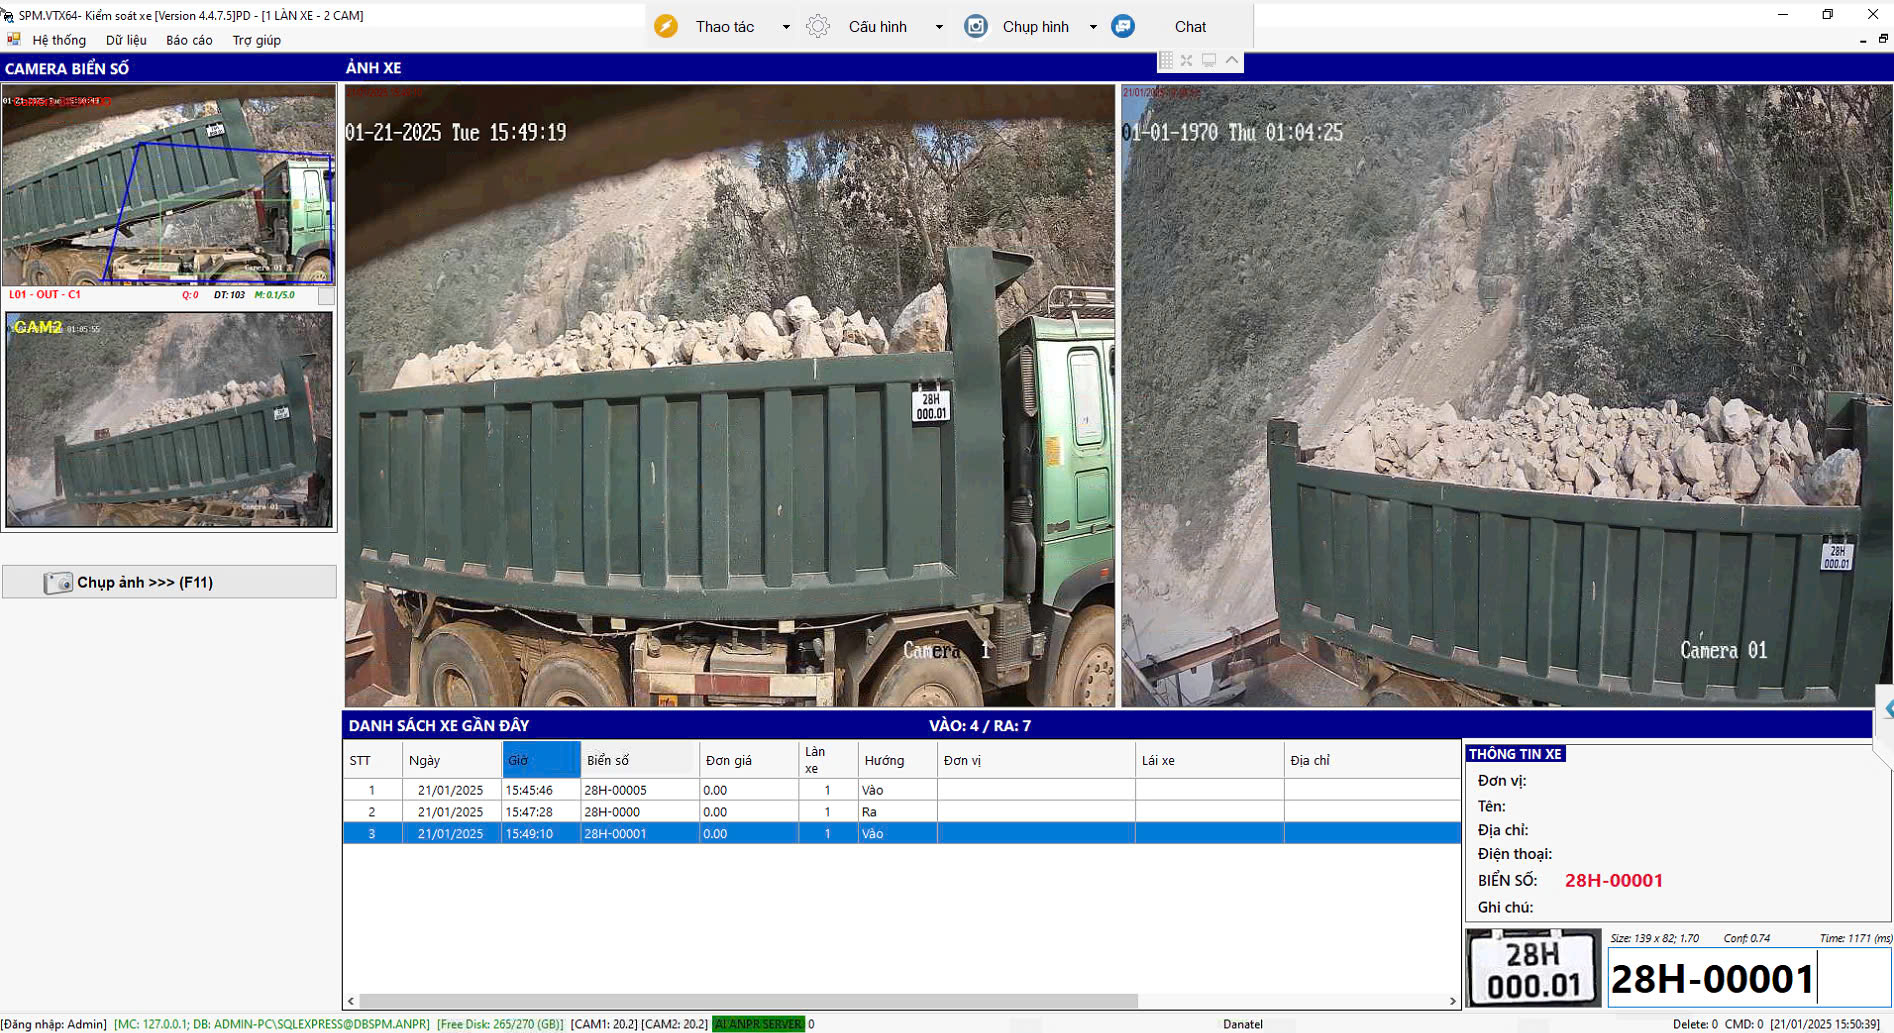Click the L01 - OUT - C1 camera label
The height and width of the screenshot is (1033, 1894).
pyautogui.click(x=45, y=295)
